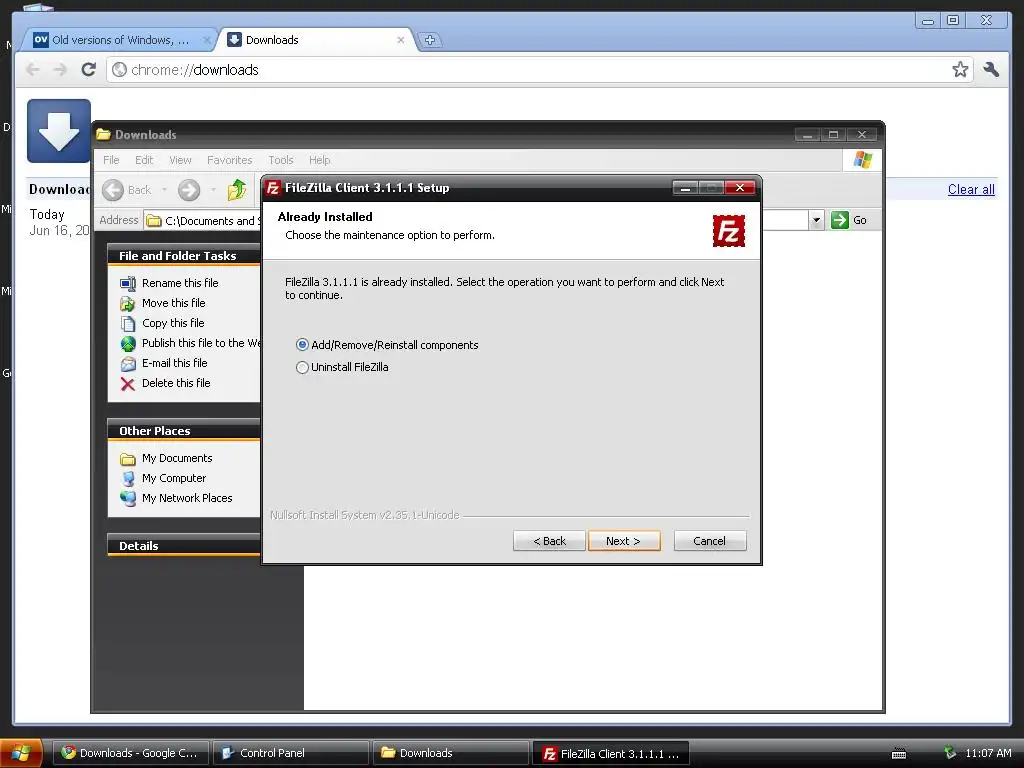Click My Network Places globe icon
The width and height of the screenshot is (1024, 768).
click(x=128, y=498)
